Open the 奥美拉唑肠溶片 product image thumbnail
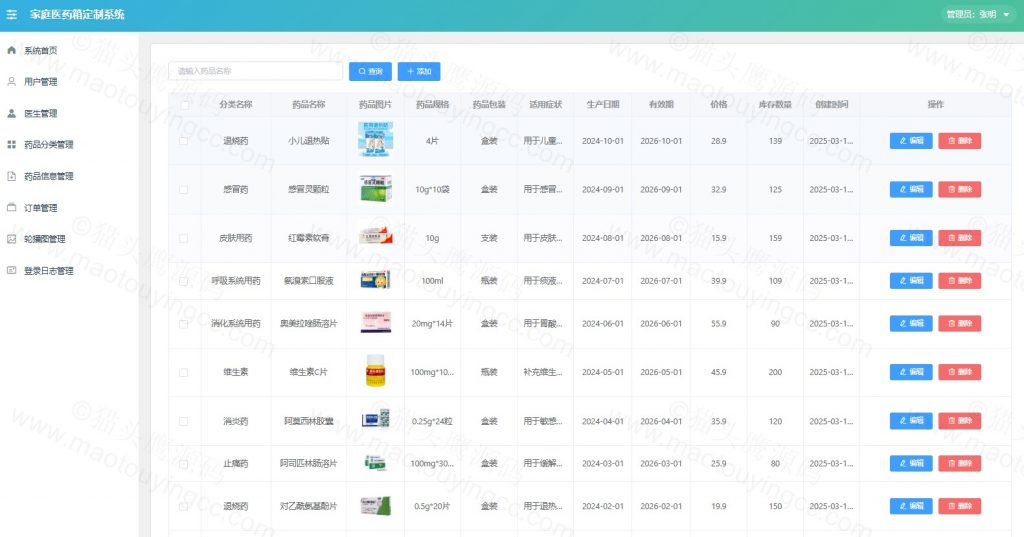 (376, 322)
